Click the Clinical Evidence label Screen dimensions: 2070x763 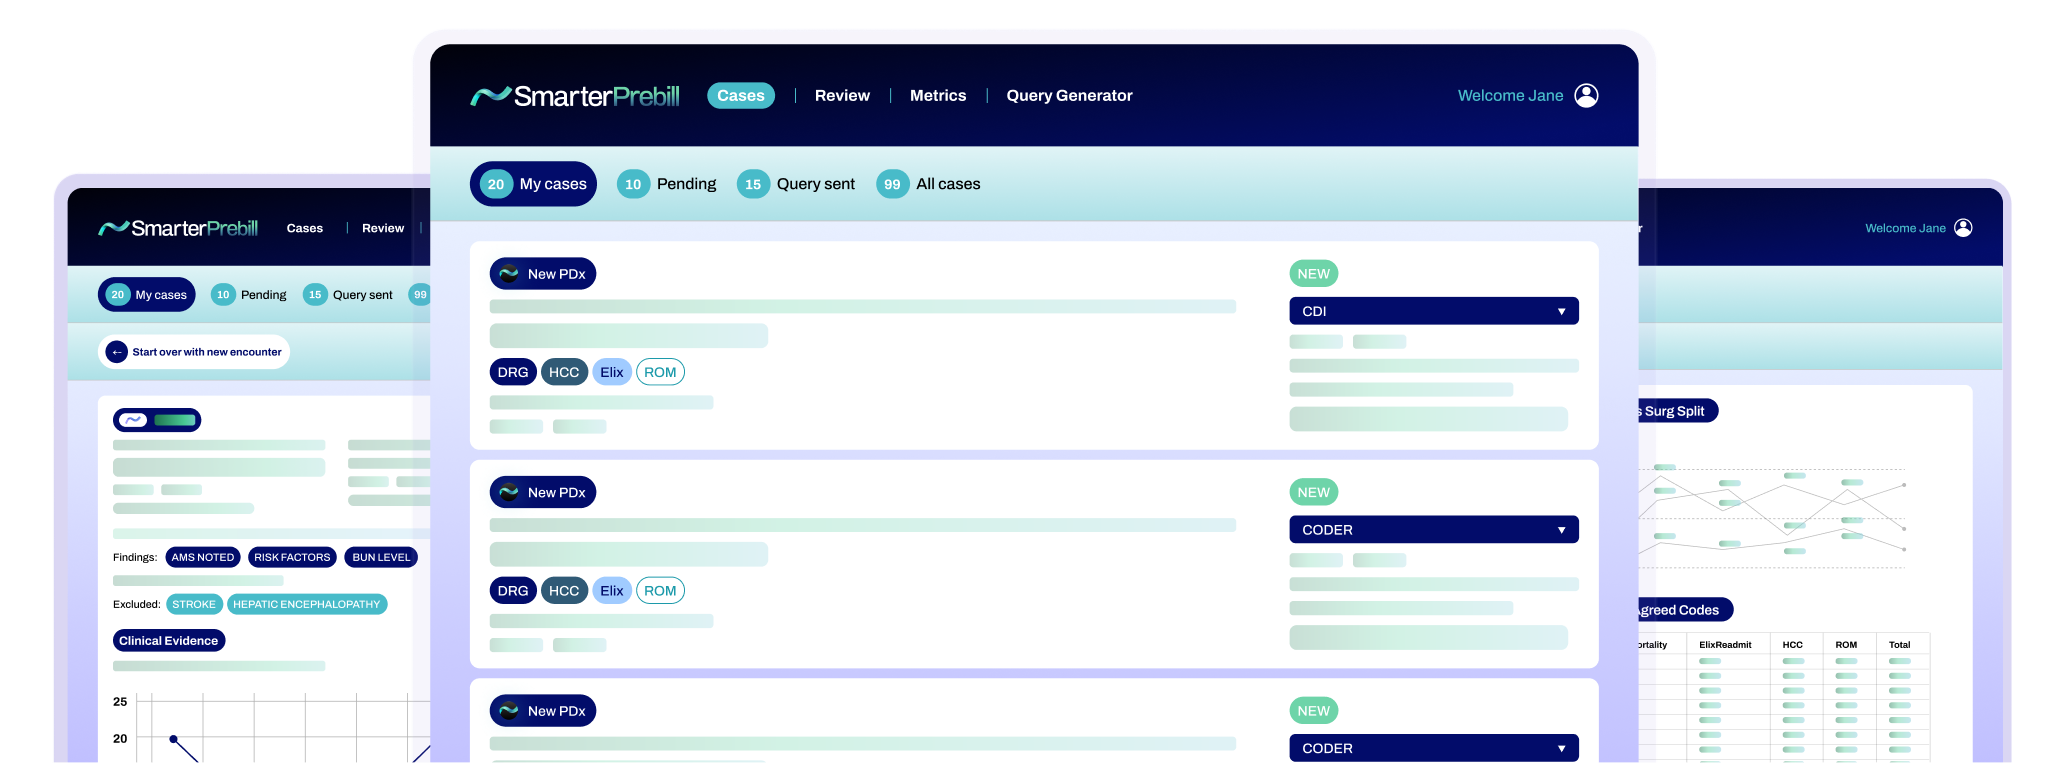click(169, 641)
